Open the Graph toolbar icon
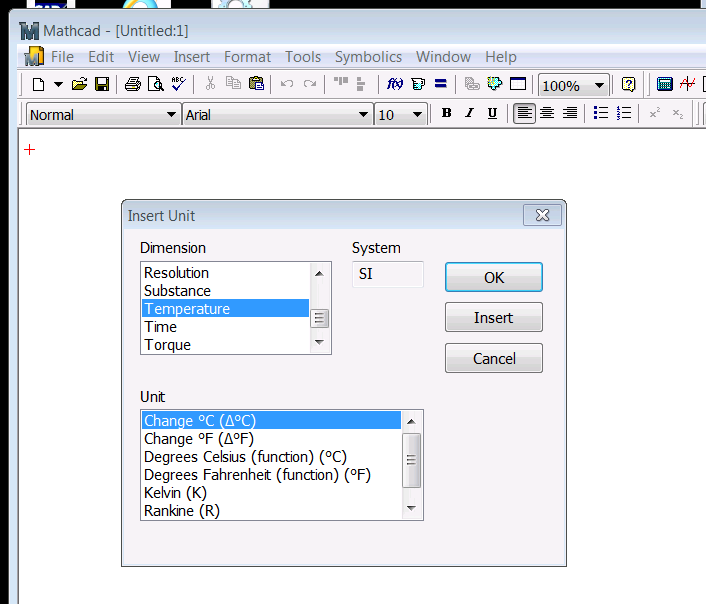 point(688,84)
